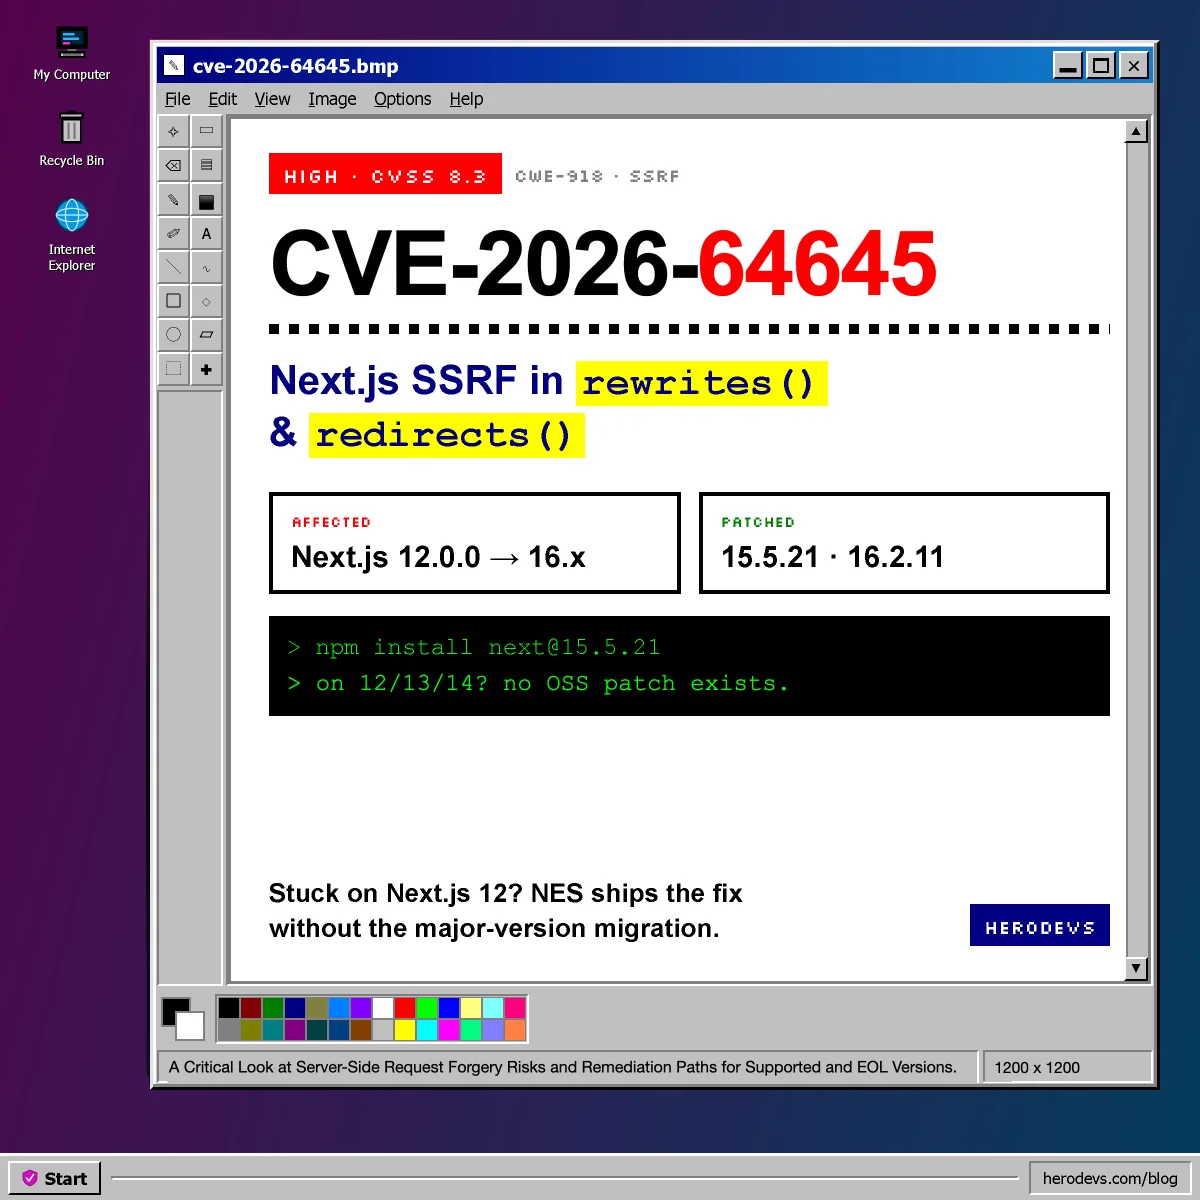Click the white background color box

(191, 1027)
